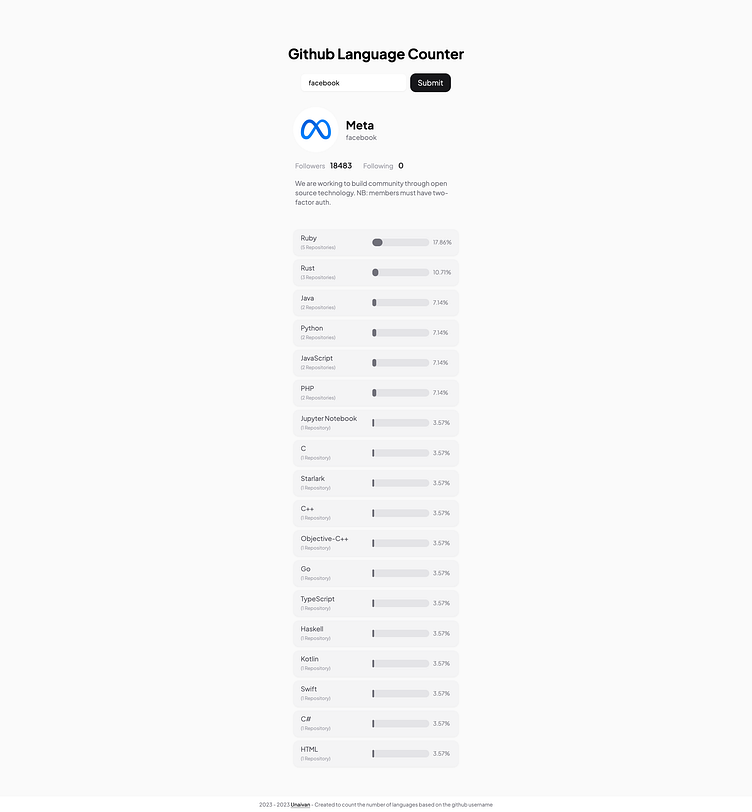Click the Ruby progress bar indicator
Viewport: 752px width, 812px height.
pos(378,242)
